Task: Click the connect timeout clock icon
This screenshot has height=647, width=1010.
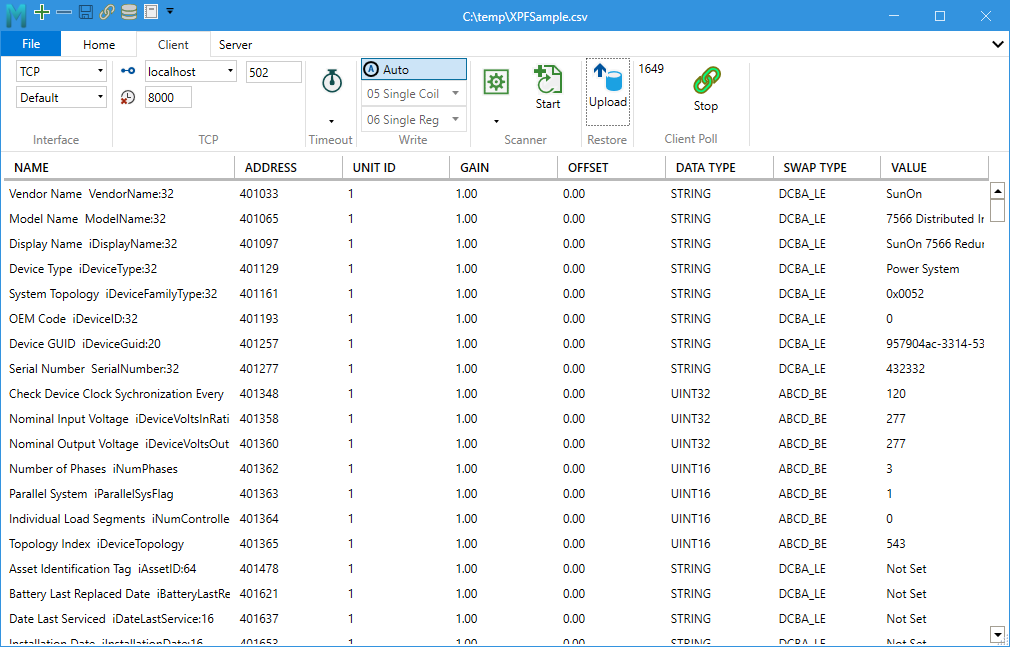Action: tap(128, 97)
